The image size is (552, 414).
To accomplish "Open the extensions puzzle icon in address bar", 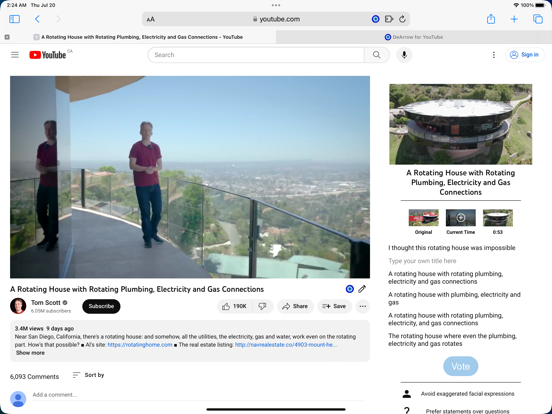I will [x=389, y=19].
